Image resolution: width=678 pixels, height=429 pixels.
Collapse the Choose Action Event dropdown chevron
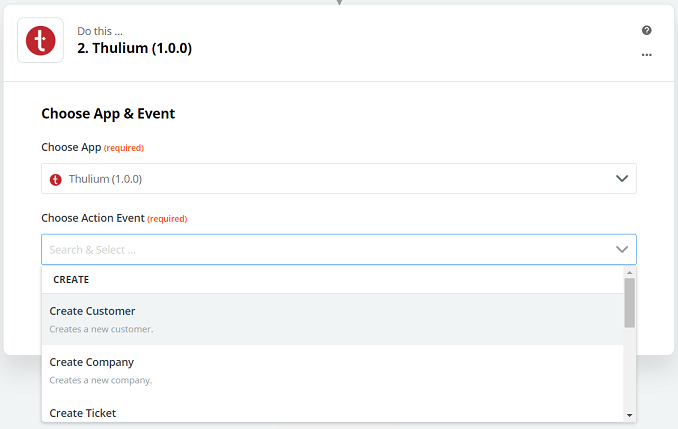[x=622, y=249]
